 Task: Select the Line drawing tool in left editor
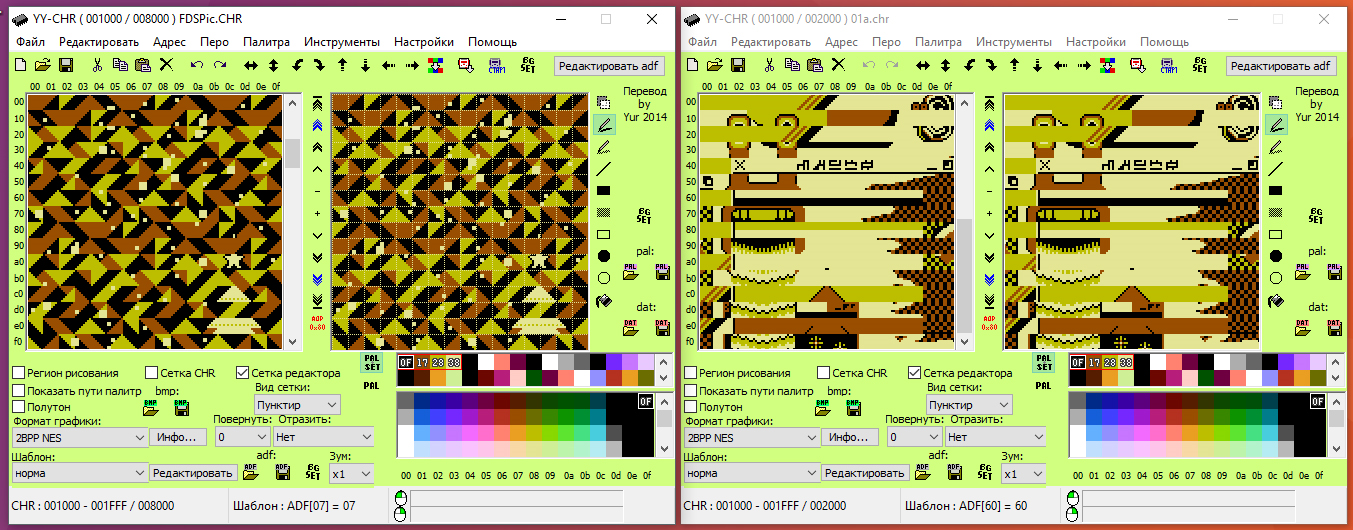coord(604,169)
